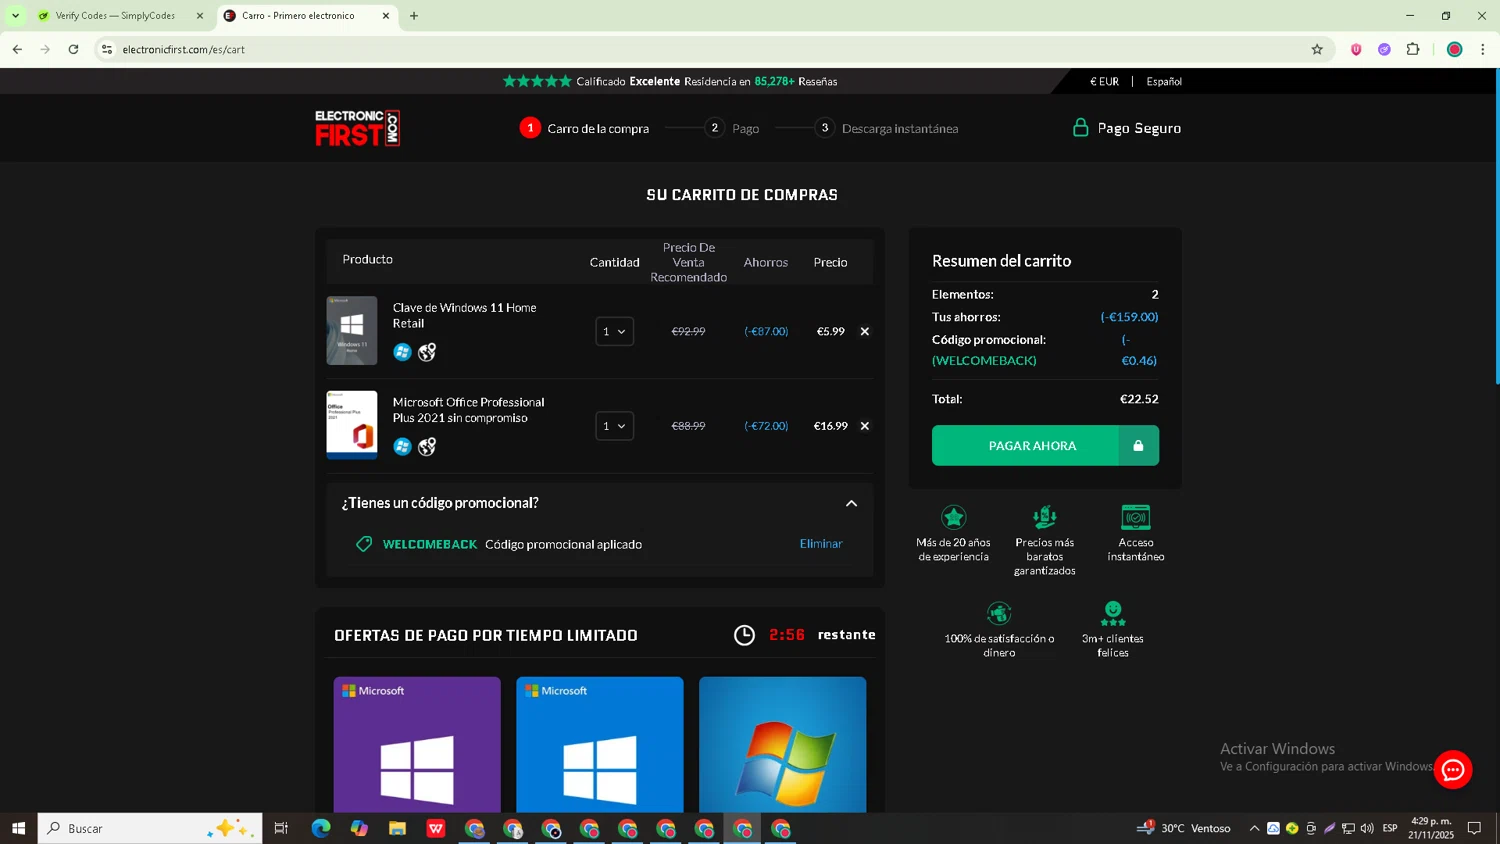Click the Electronic First logo
Viewport: 1500px width, 844px height.
coord(357,128)
